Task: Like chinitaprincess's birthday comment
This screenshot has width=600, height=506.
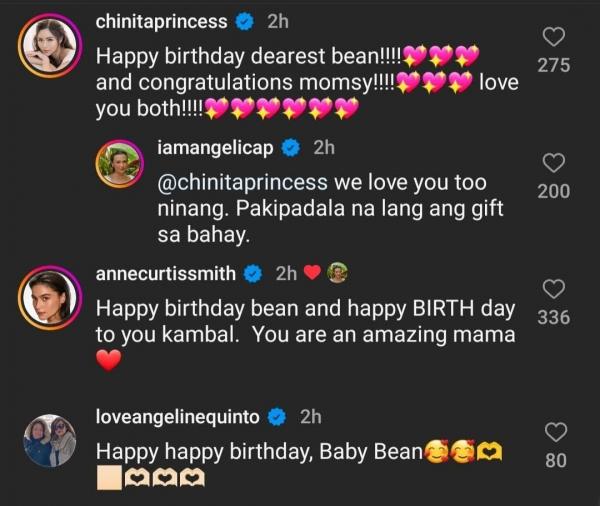Action: pyautogui.click(x=553, y=37)
